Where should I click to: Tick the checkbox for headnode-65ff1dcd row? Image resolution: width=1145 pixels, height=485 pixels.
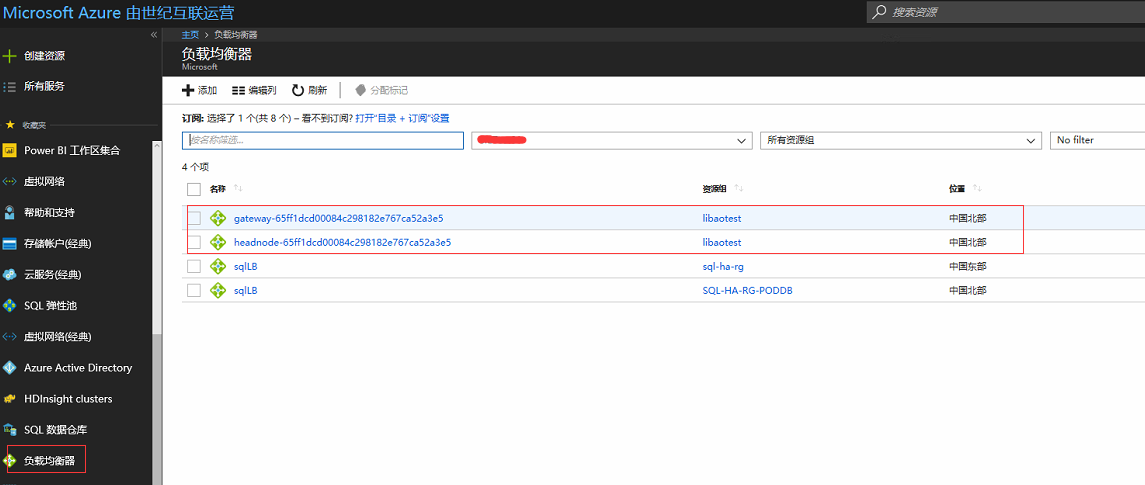(194, 242)
